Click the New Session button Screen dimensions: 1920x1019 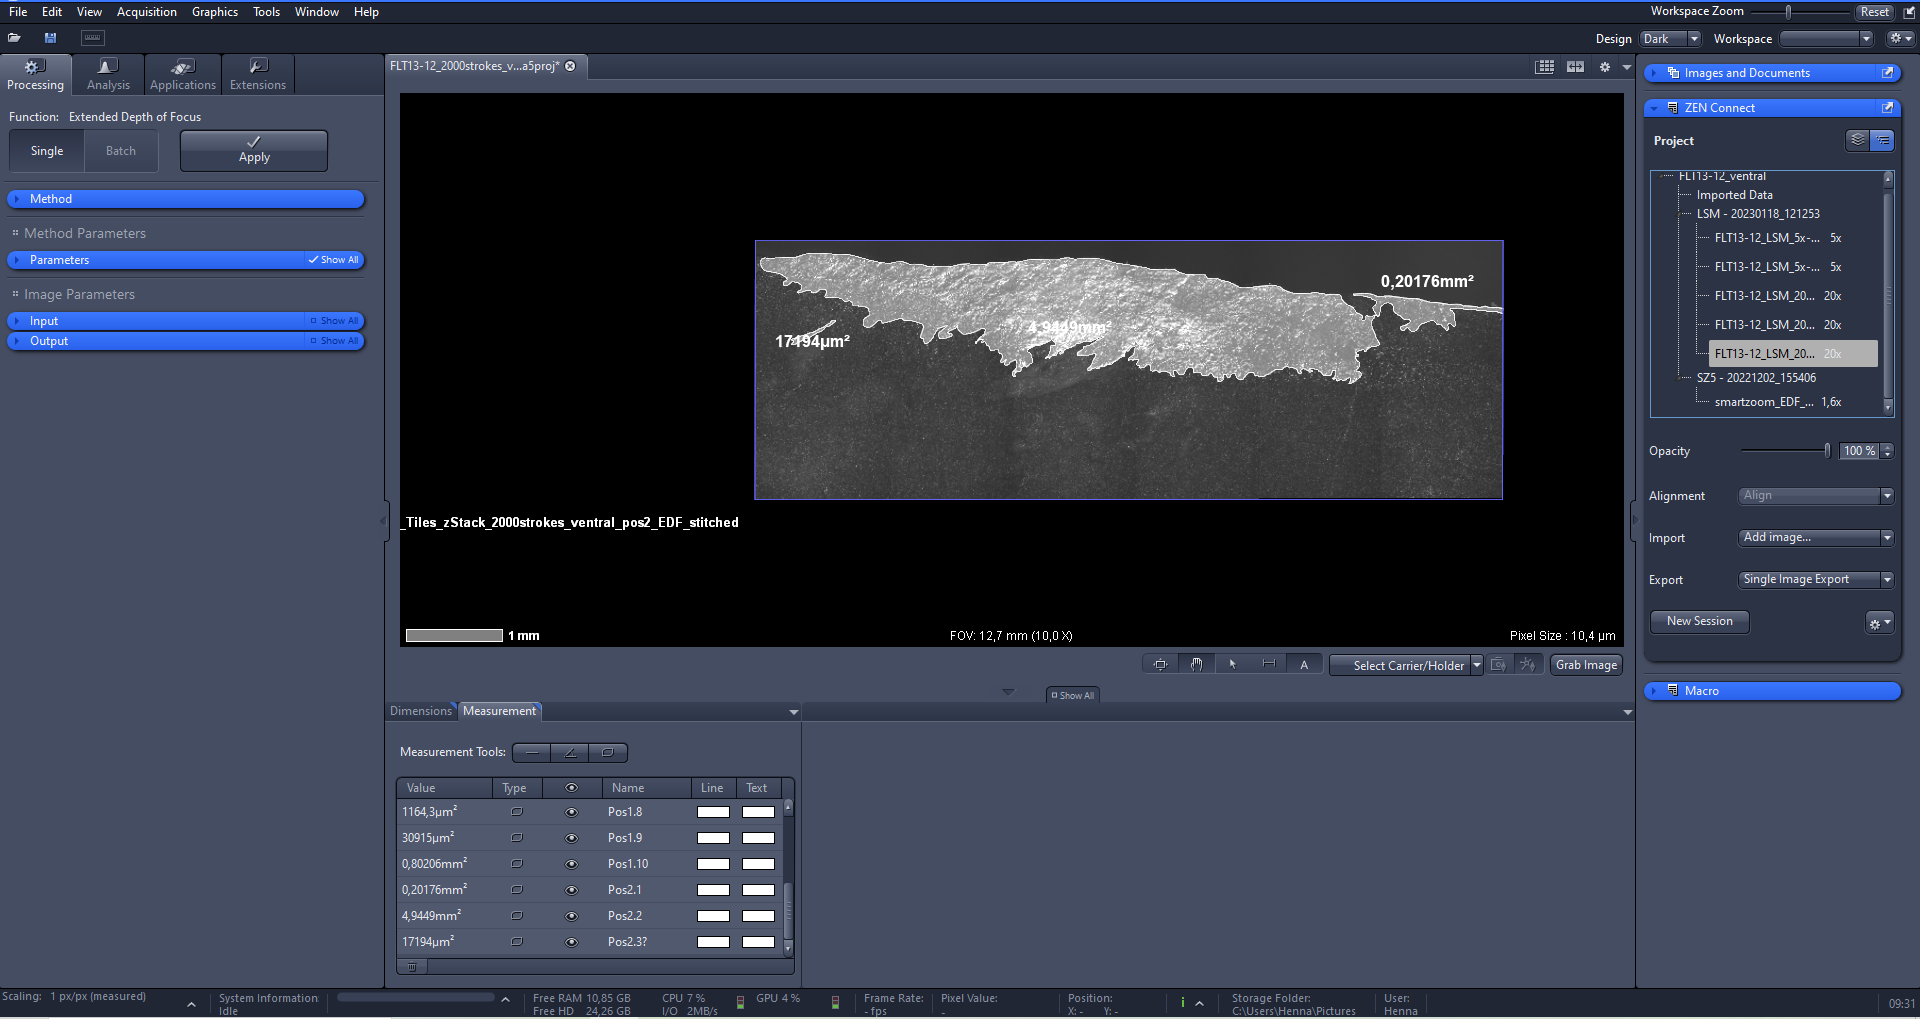click(1699, 622)
